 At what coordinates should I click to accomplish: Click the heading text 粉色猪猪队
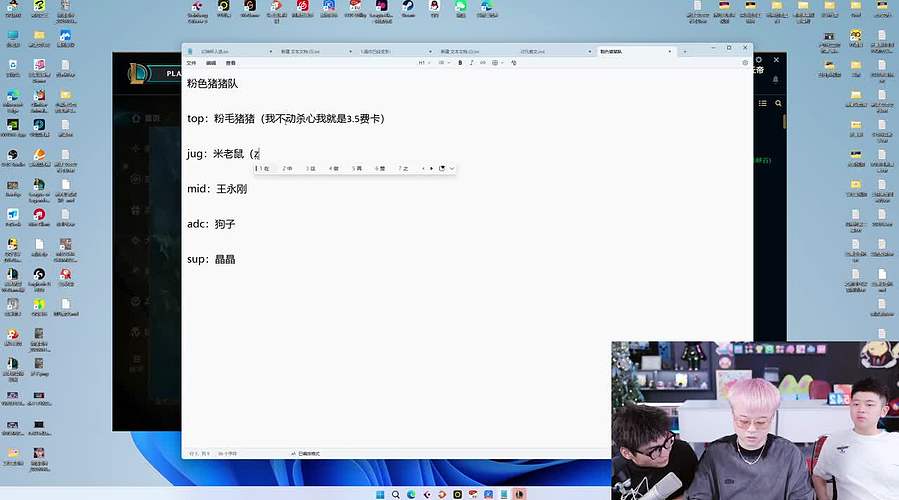pos(212,84)
